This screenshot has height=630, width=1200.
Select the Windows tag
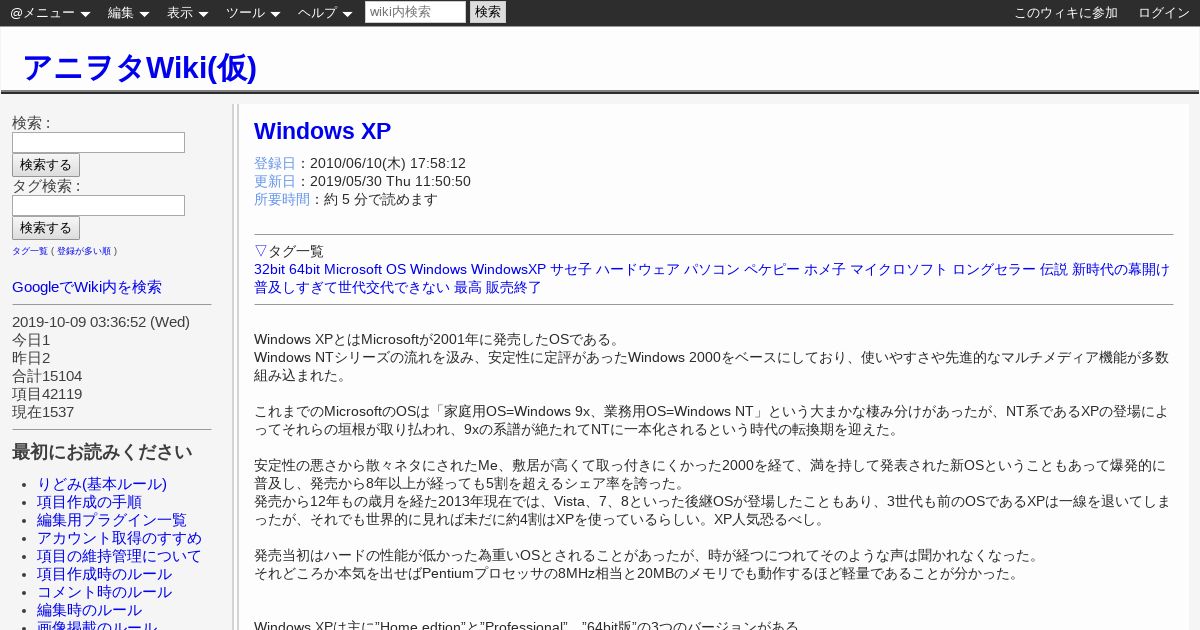tap(438, 269)
